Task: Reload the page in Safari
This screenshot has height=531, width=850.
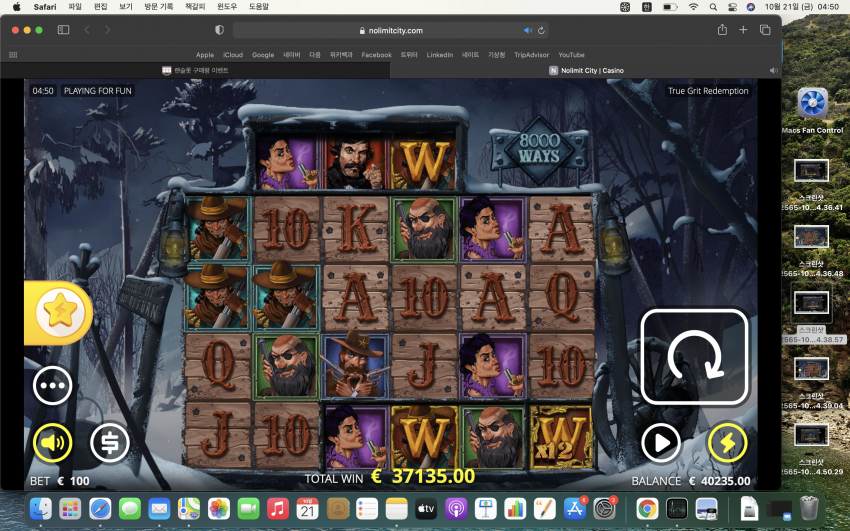Action: pos(541,30)
